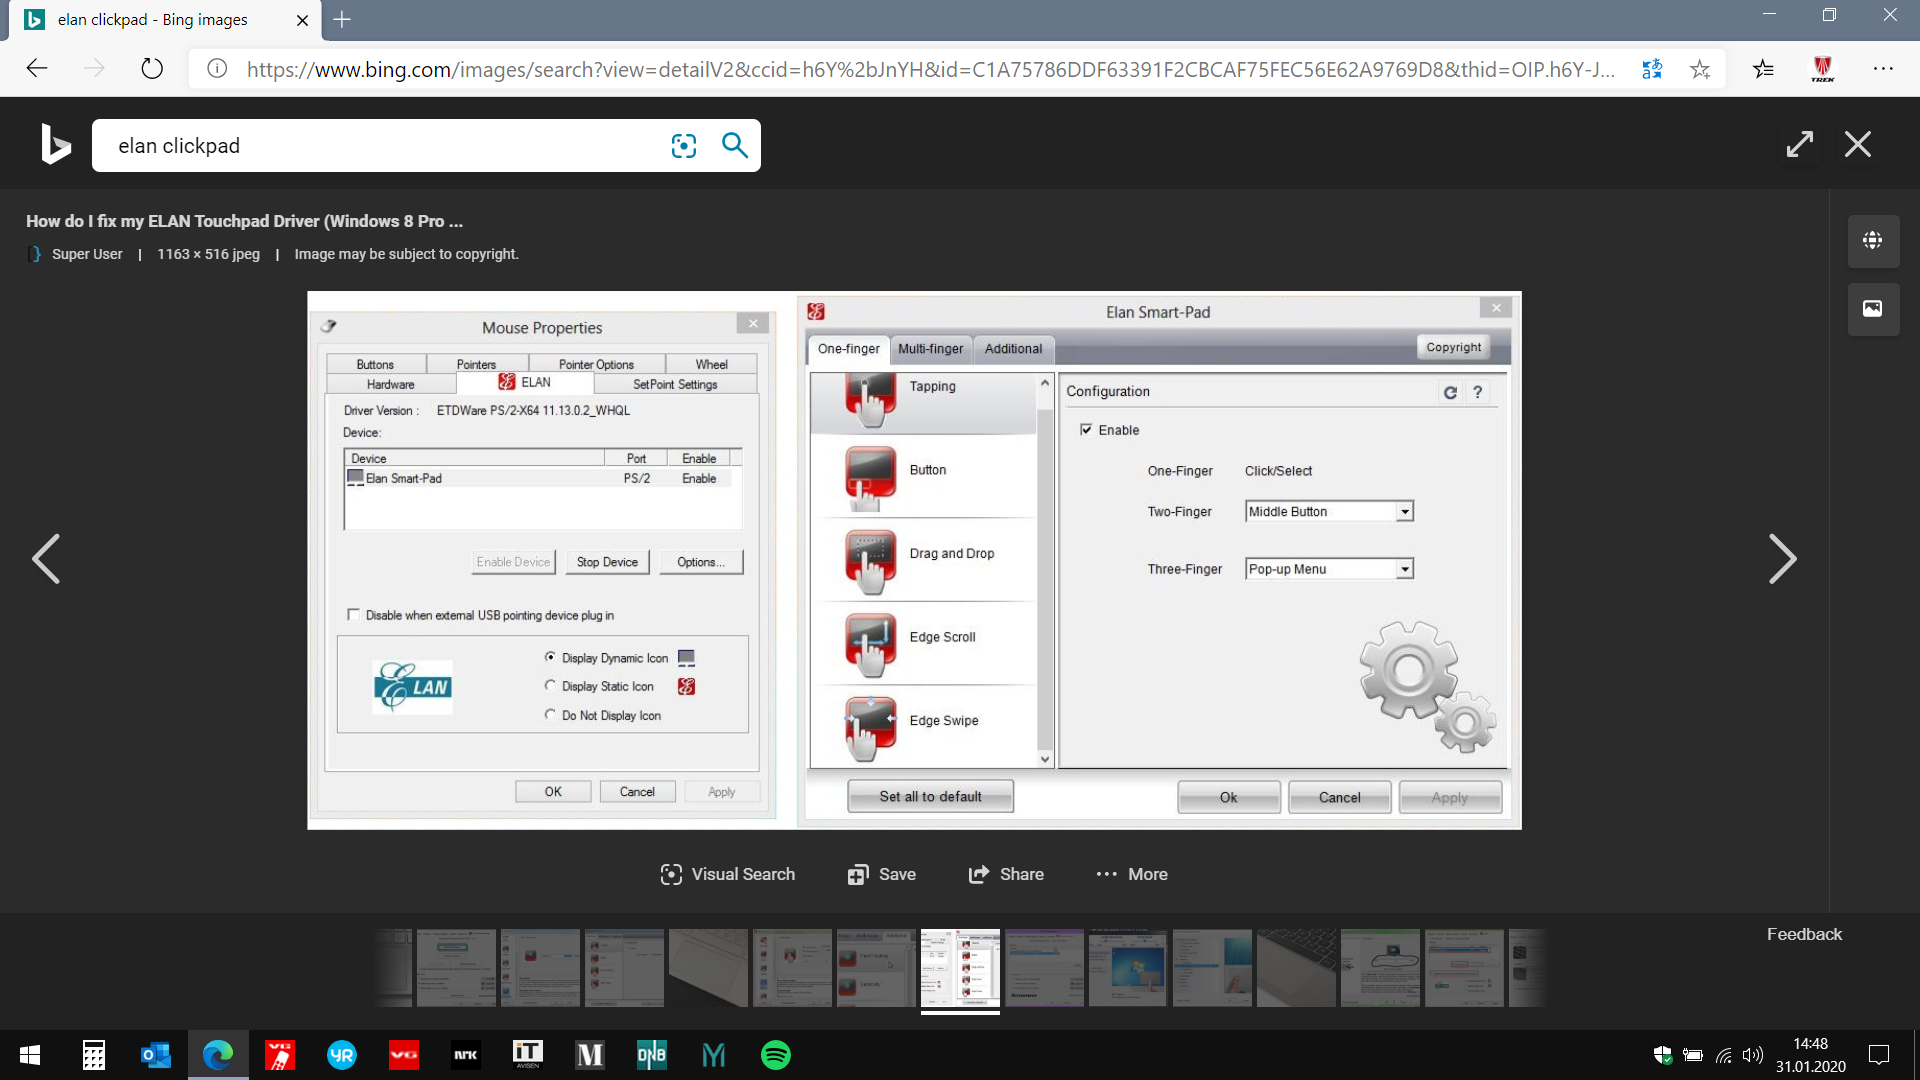This screenshot has height=1080, width=1920.
Task: Click the Drag and Drop gesture icon in pictured list
Action: (871, 562)
